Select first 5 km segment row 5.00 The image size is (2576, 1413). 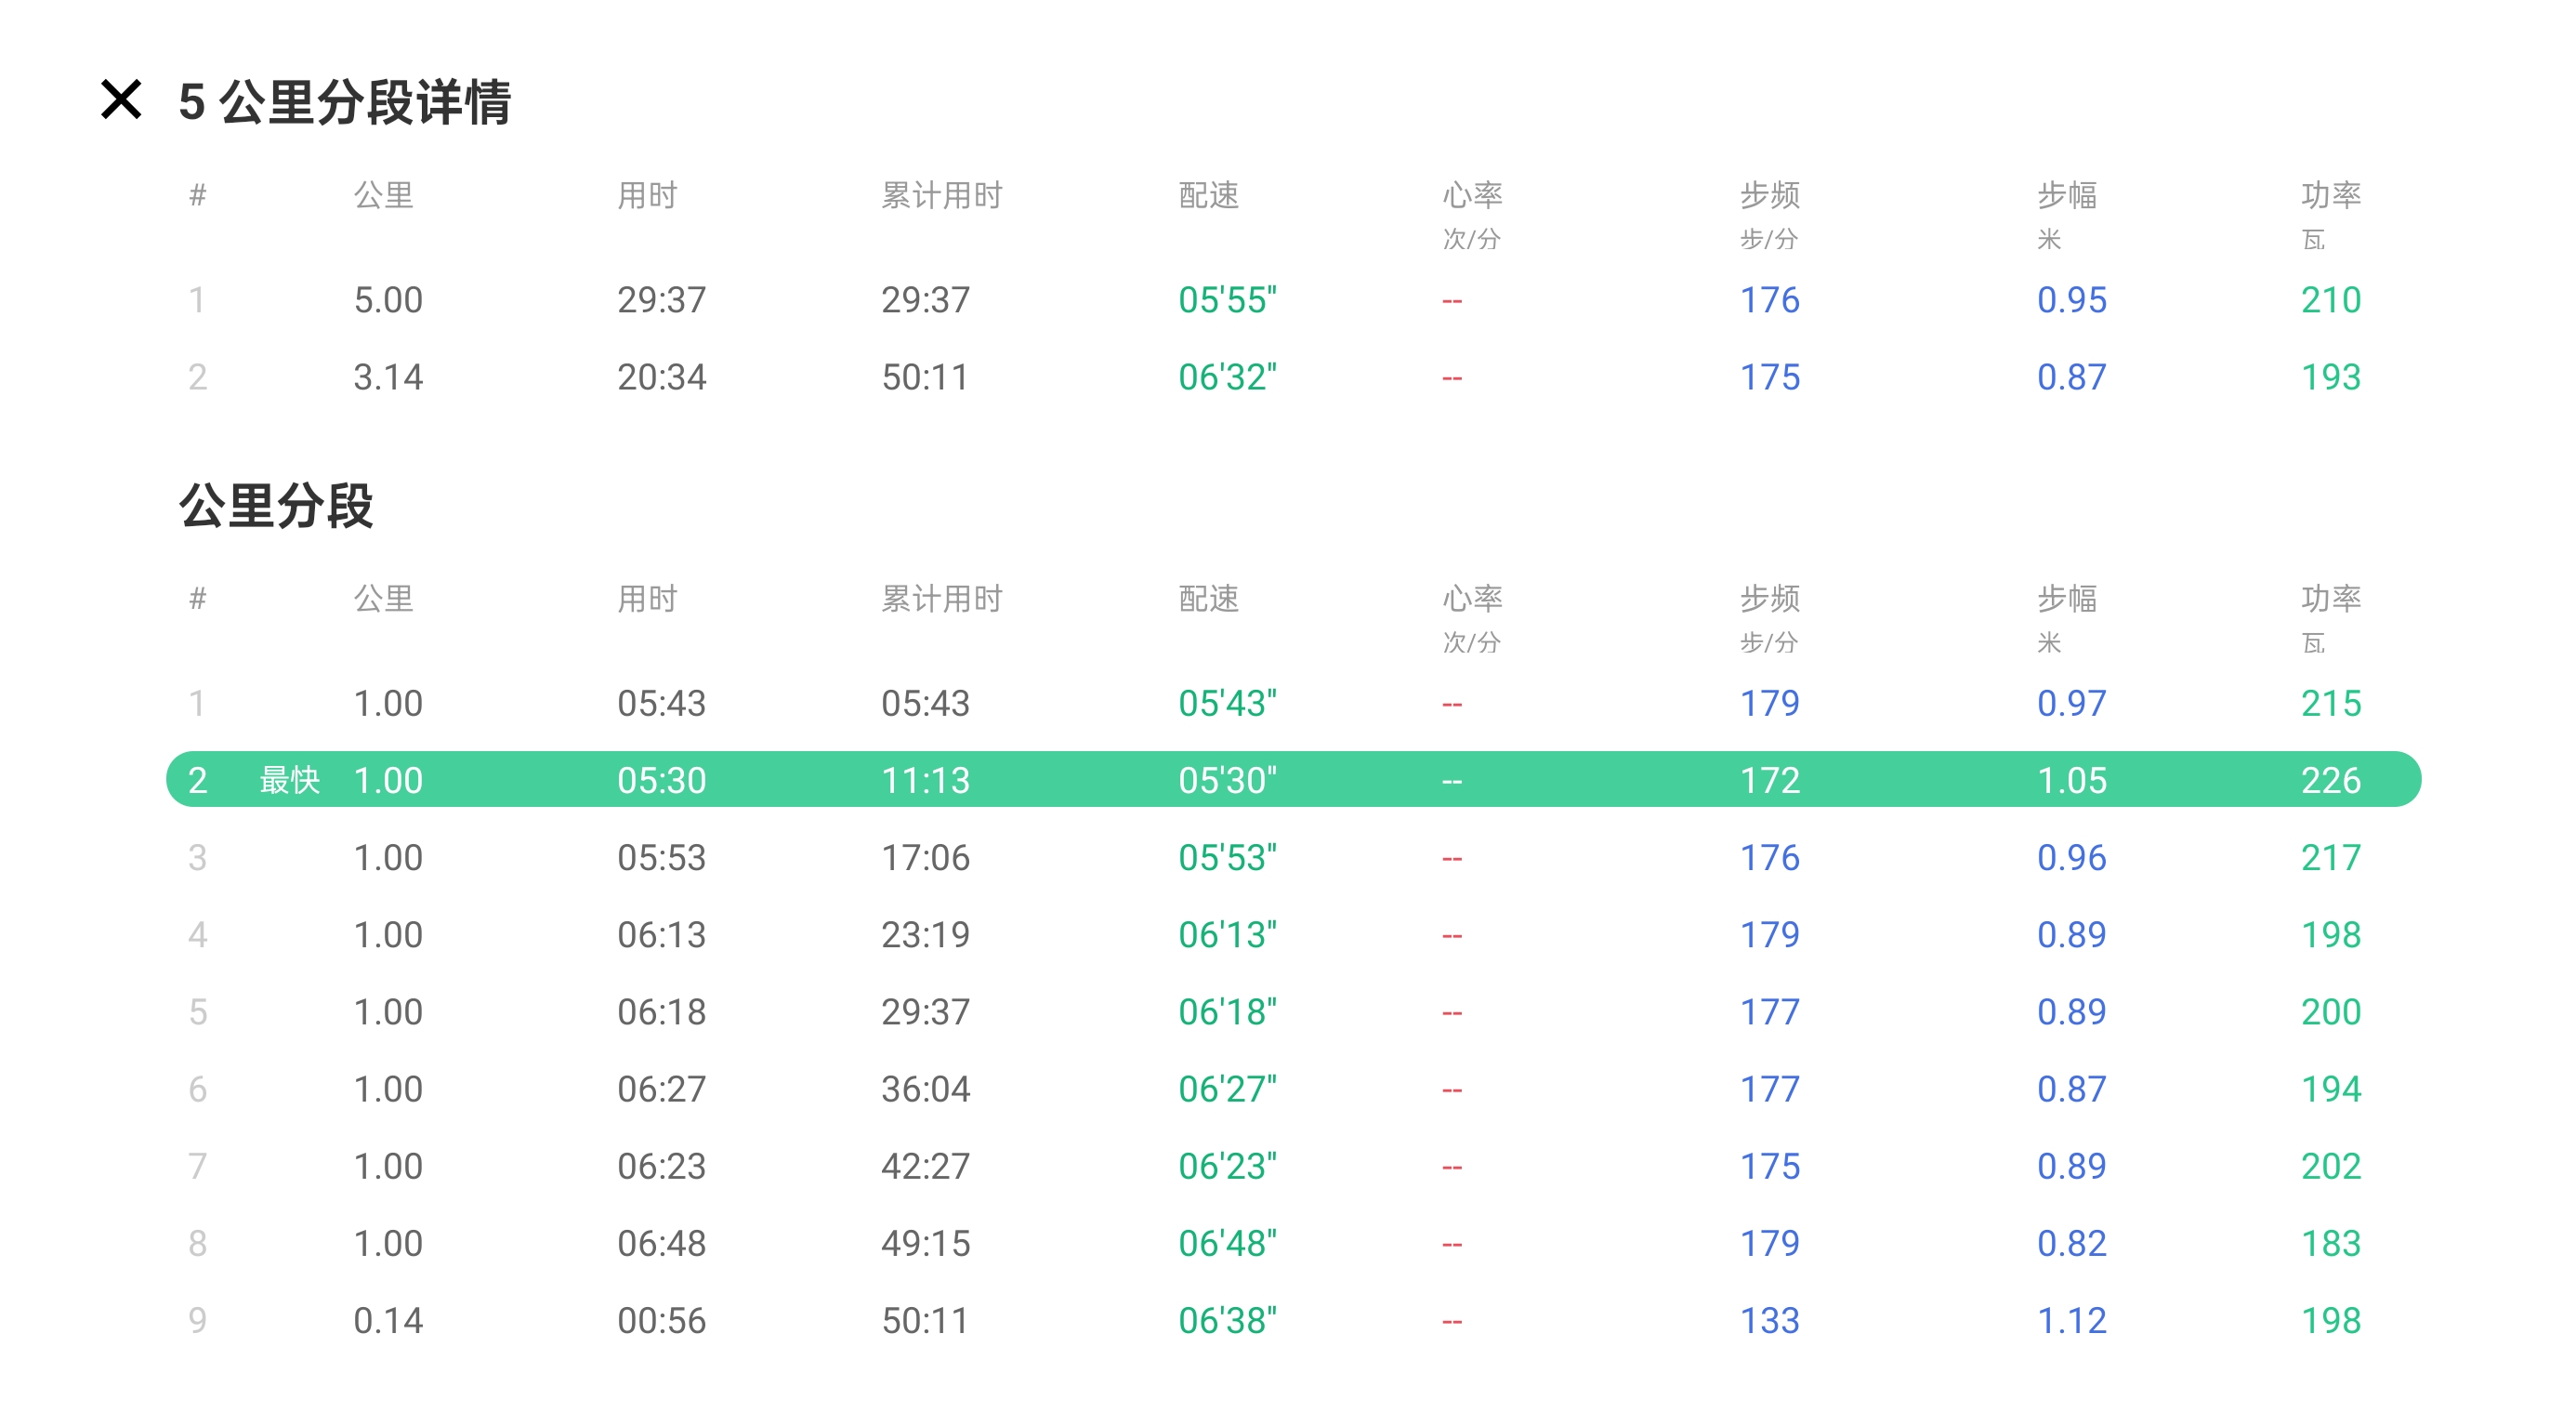pyautogui.click(x=388, y=300)
